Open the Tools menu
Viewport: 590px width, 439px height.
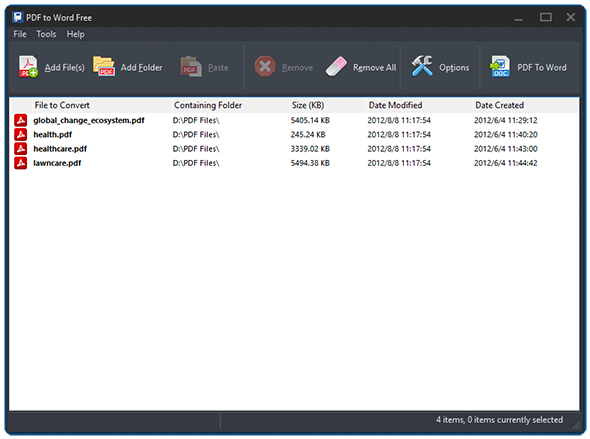point(46,34)
